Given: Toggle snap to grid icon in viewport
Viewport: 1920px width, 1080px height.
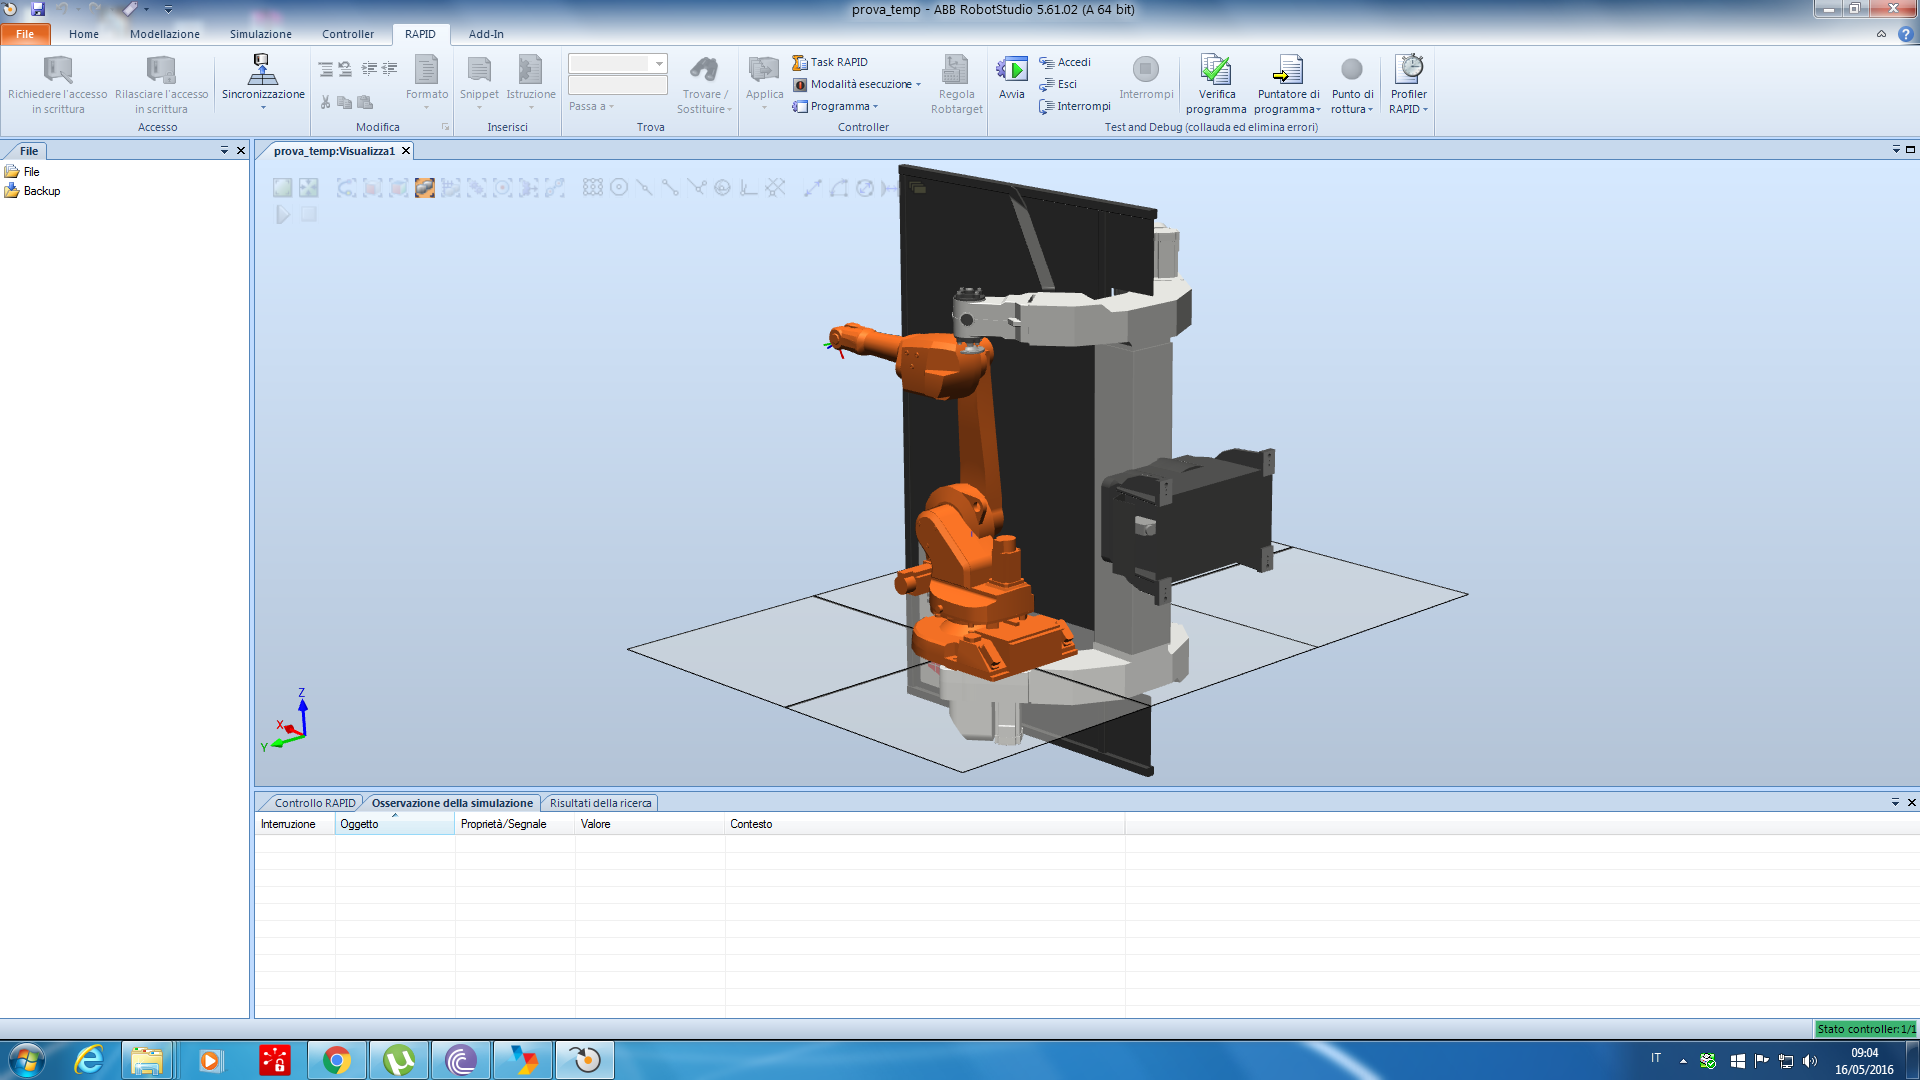Looking at the screenshot, I should [593, 188].
